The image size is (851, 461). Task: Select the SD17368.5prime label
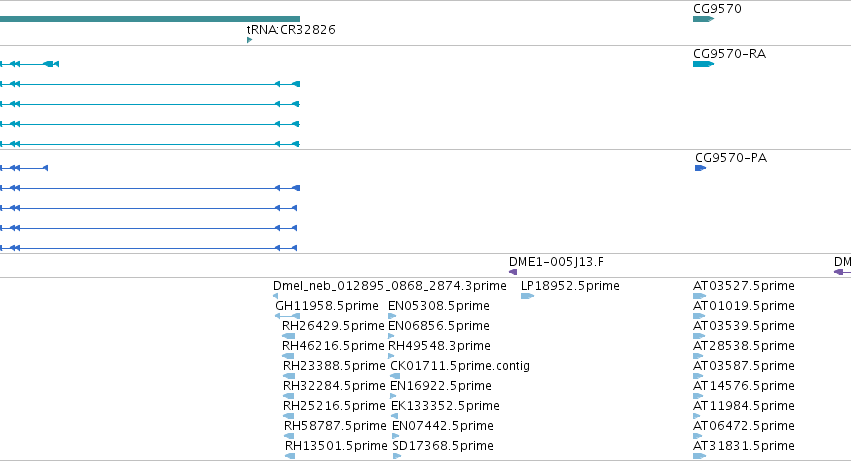click(x=443, y=446)
